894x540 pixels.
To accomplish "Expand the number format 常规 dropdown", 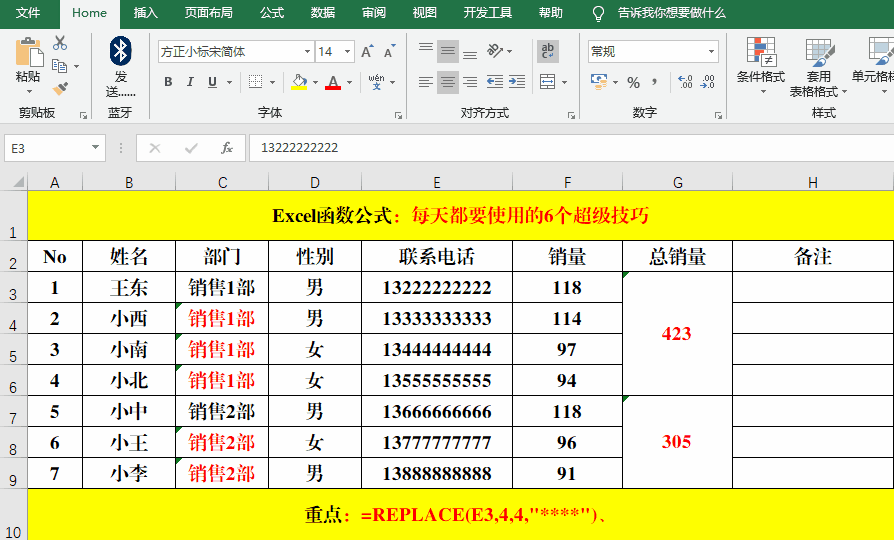I will click(711, 52).
